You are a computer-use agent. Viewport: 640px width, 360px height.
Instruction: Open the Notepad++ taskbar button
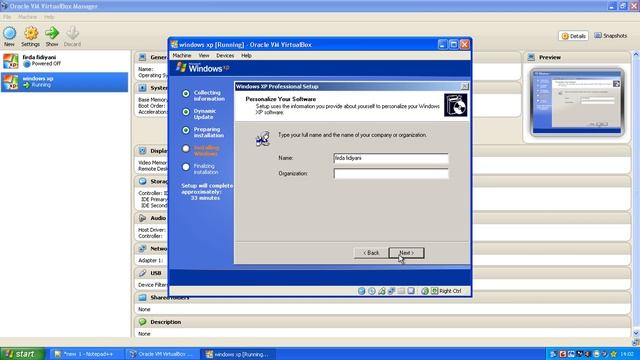click(86, 354)
